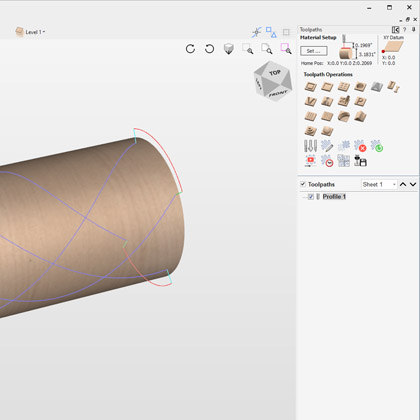Recalculate all toolpaths with green icon

tap(377, 146)
